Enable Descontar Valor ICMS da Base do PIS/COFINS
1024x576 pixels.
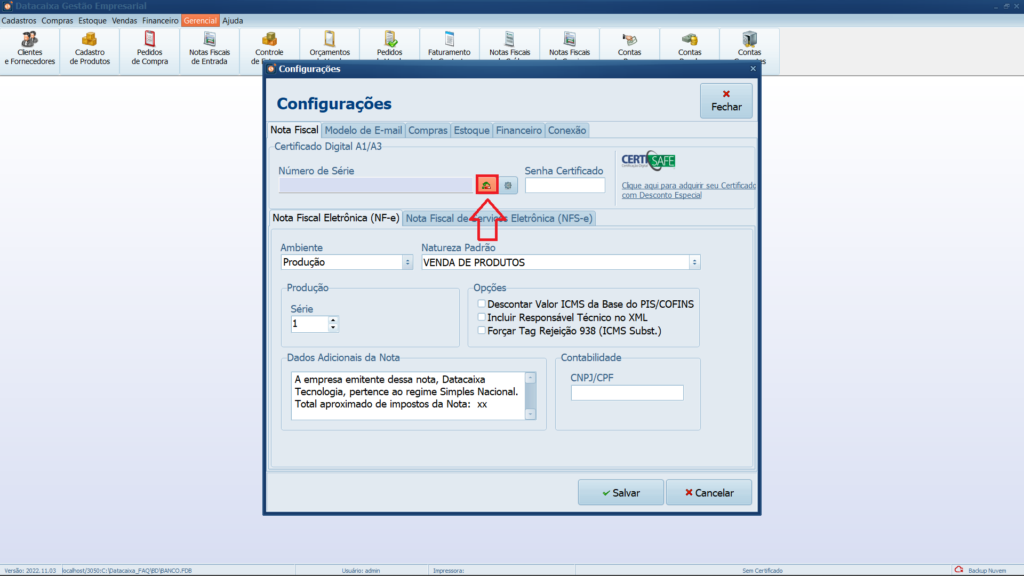click(x=482, y=304)
